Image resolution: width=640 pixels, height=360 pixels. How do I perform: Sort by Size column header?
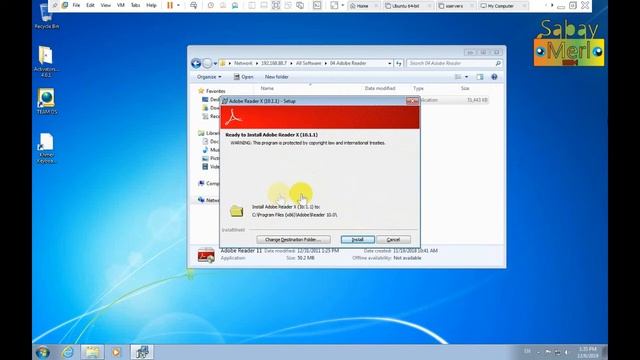465,88
